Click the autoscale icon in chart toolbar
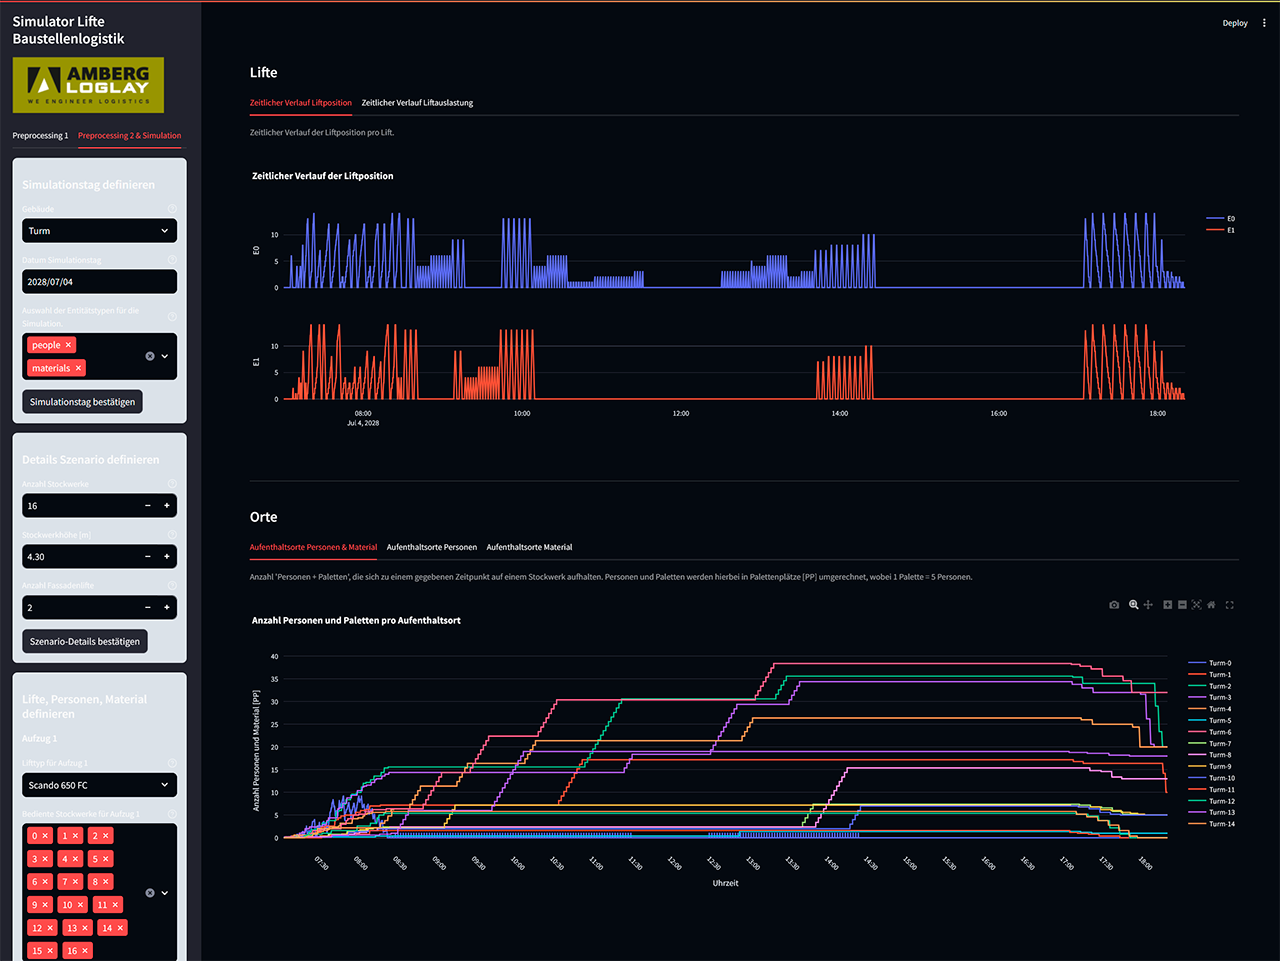This screenshot has width=1280, height=961. [1196, 605]
